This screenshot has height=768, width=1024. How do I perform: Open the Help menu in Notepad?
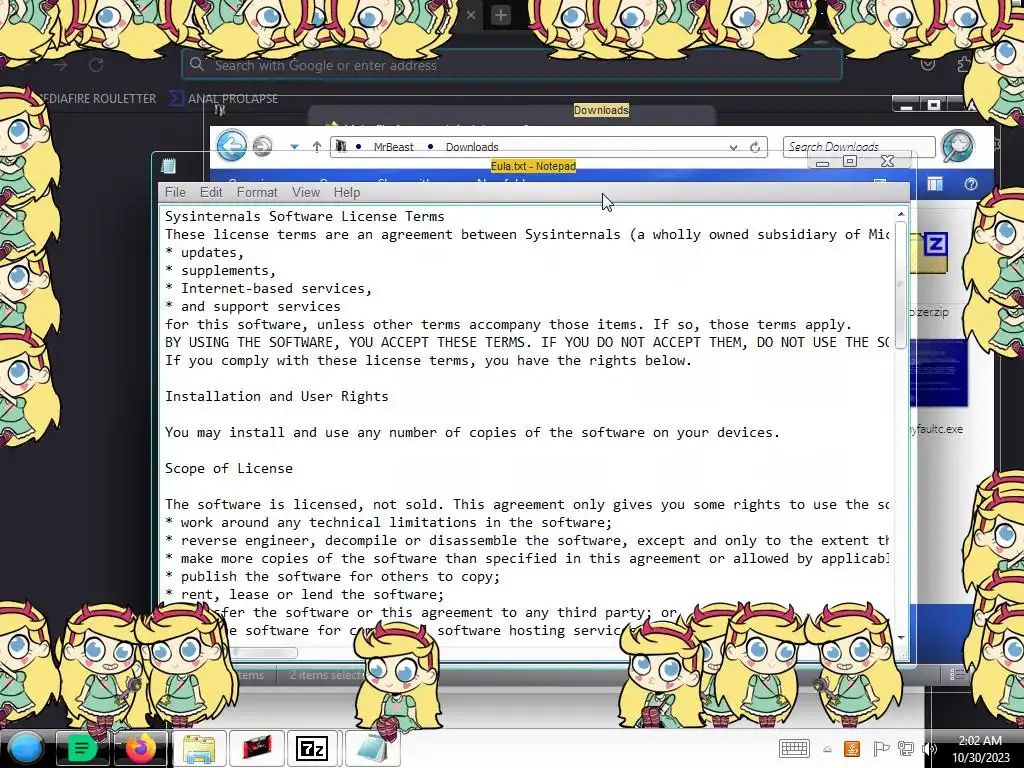(x=347, y=193)
